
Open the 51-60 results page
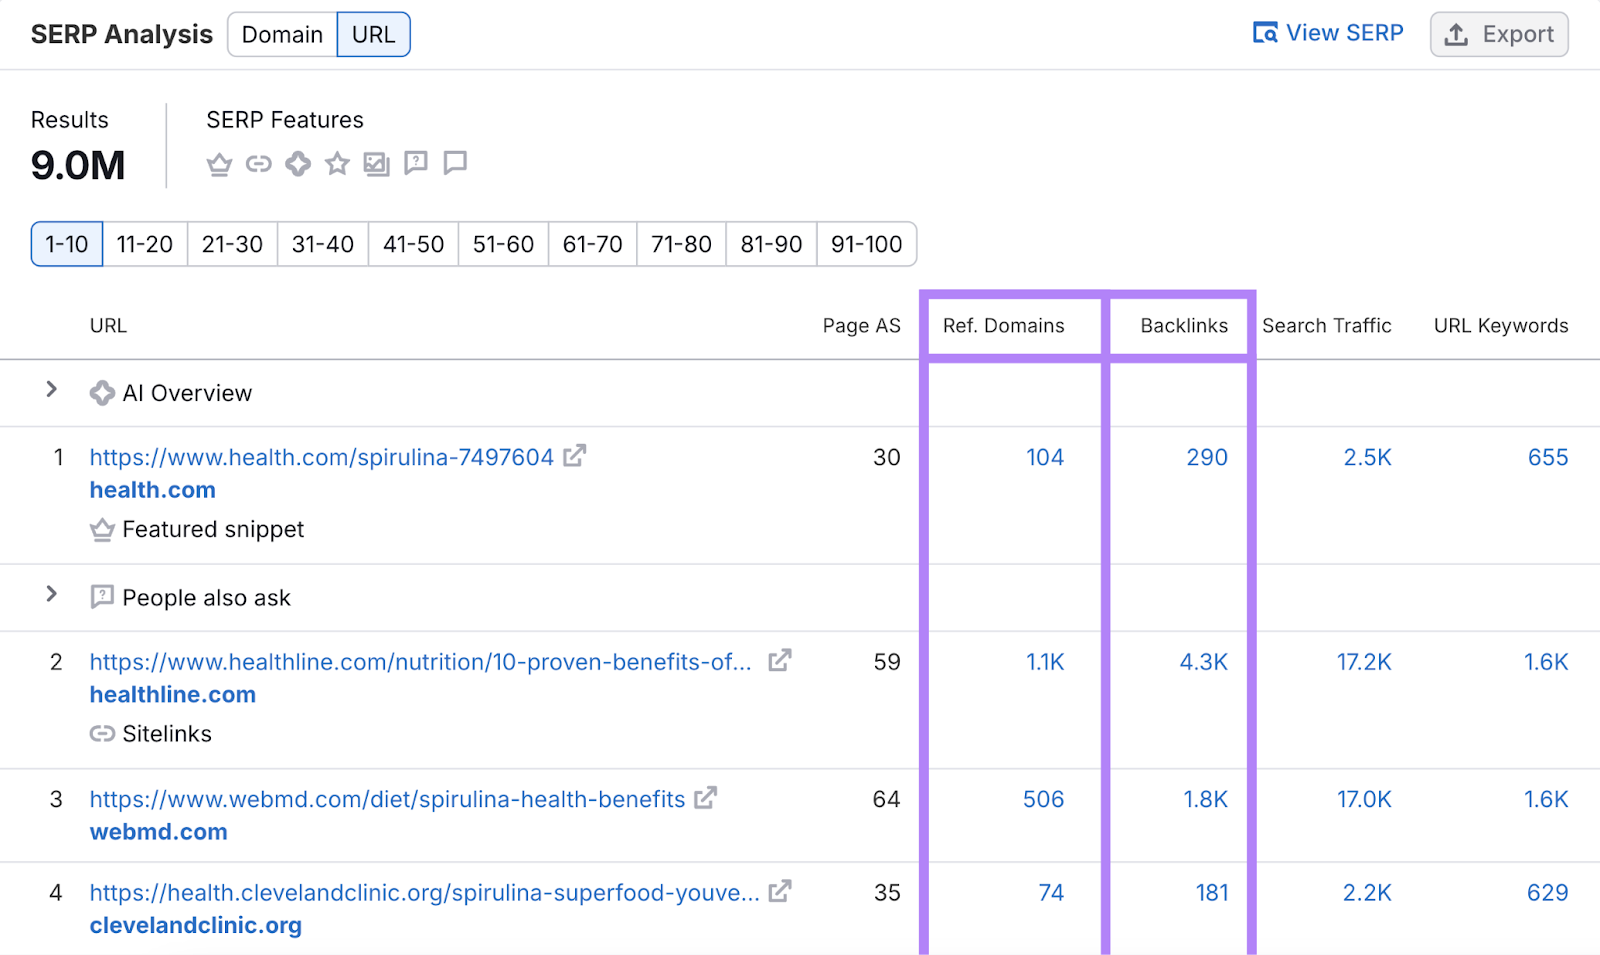pos(502,244)
